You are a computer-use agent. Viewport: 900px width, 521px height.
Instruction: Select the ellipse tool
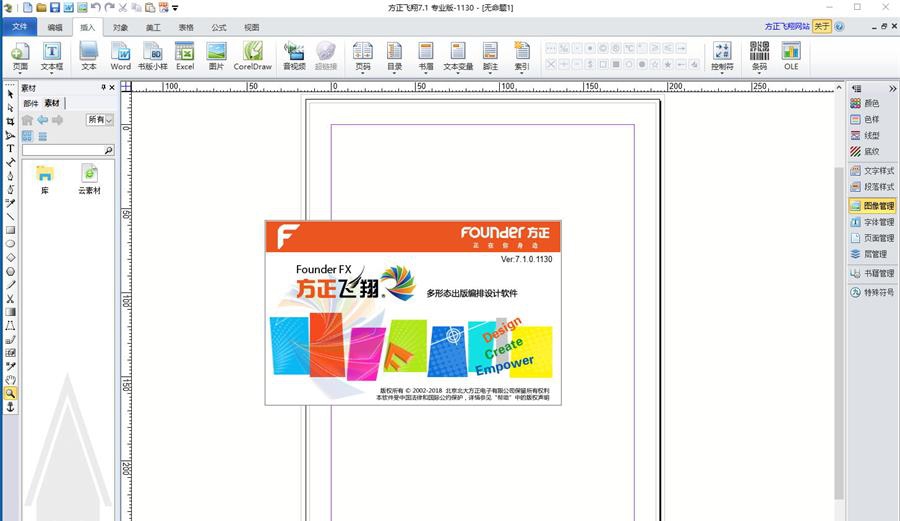[x=10, y=244]
